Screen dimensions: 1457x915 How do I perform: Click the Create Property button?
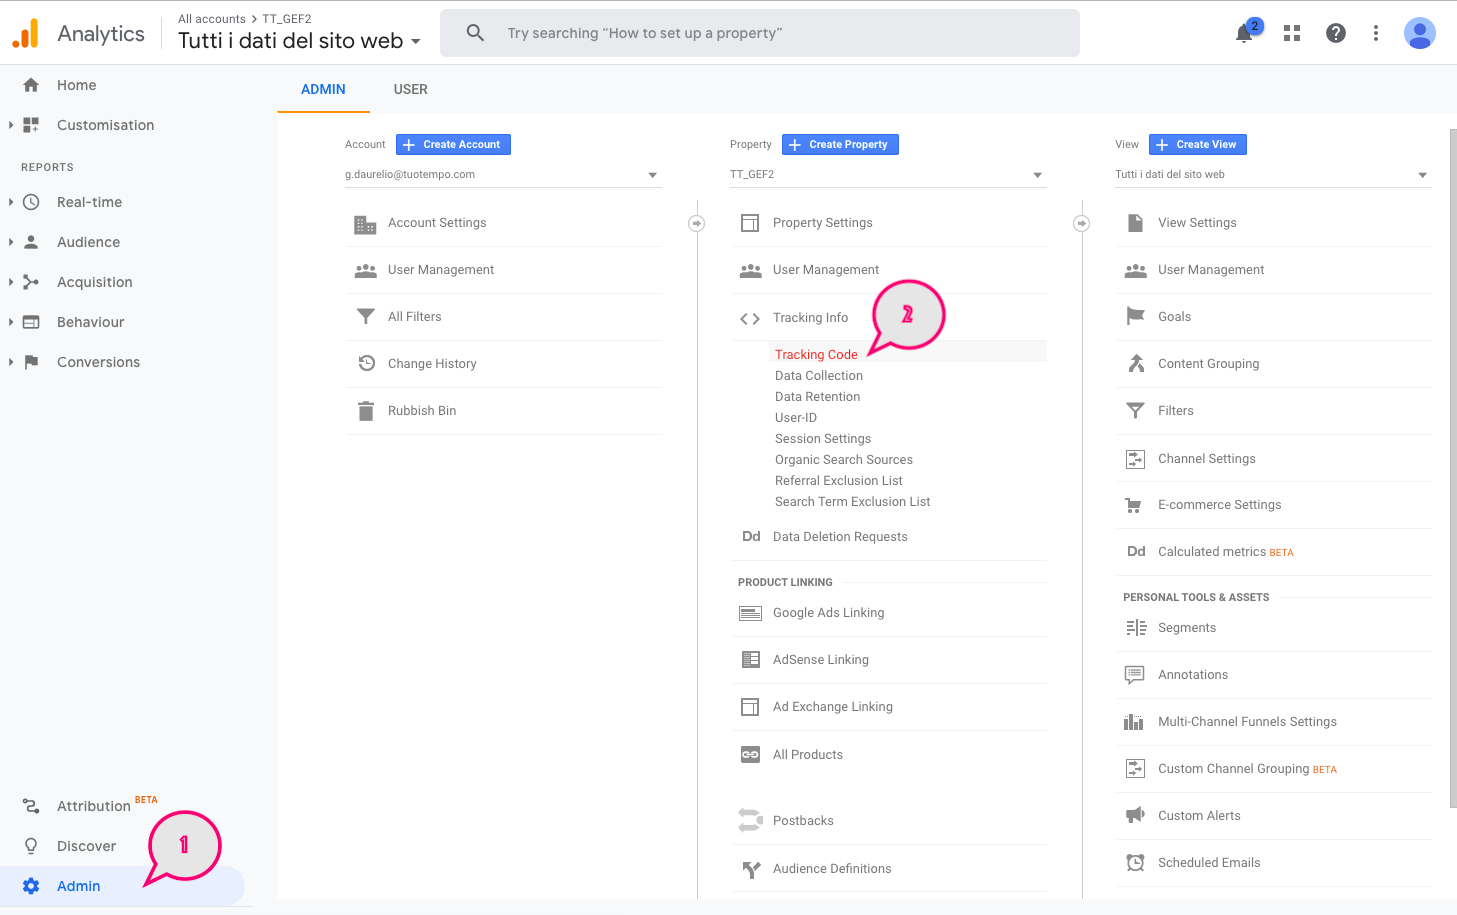tap(840, 145)
